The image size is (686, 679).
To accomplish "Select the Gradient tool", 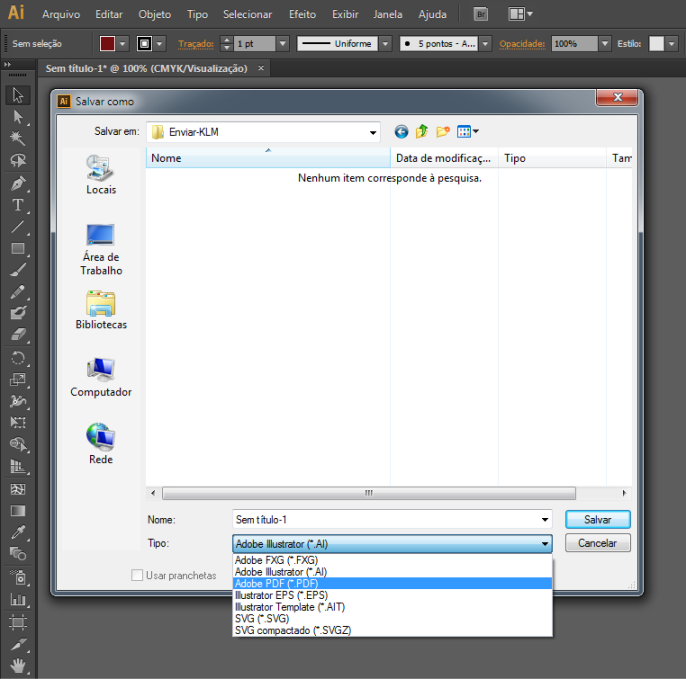I will click(18, 511).
